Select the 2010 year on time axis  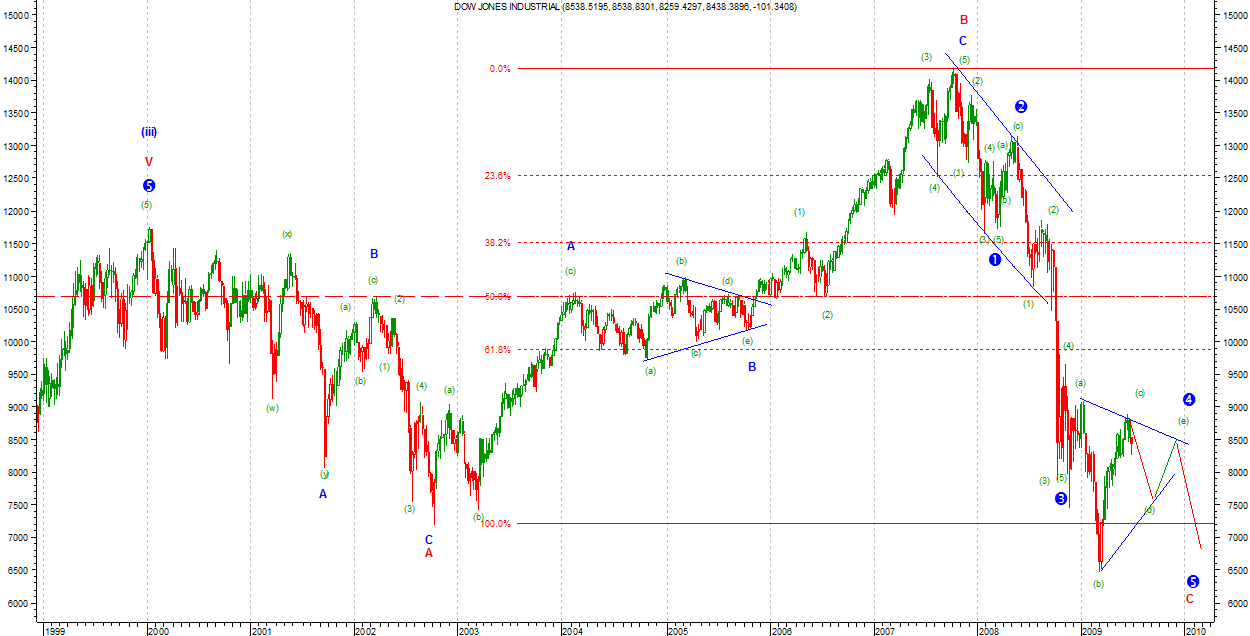tap(1195, 631)
